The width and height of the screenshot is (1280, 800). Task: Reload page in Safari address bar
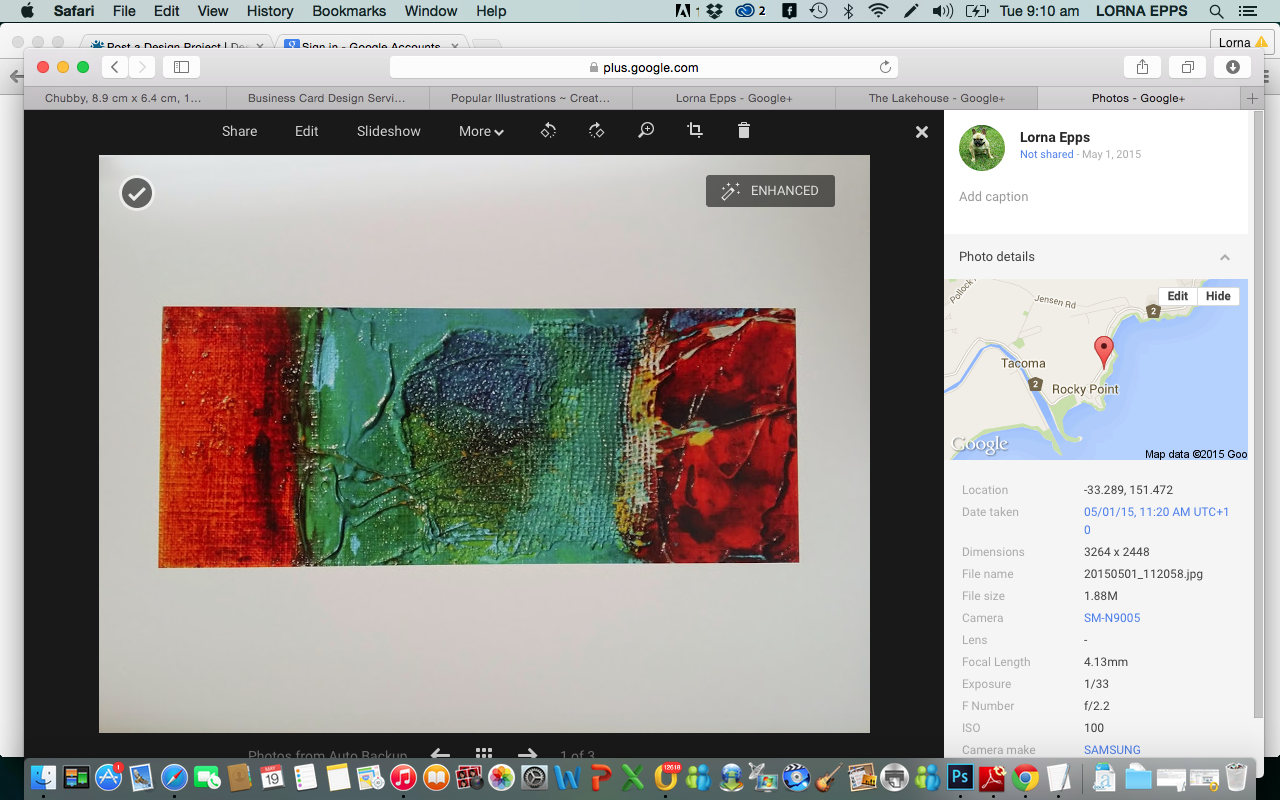885,67
